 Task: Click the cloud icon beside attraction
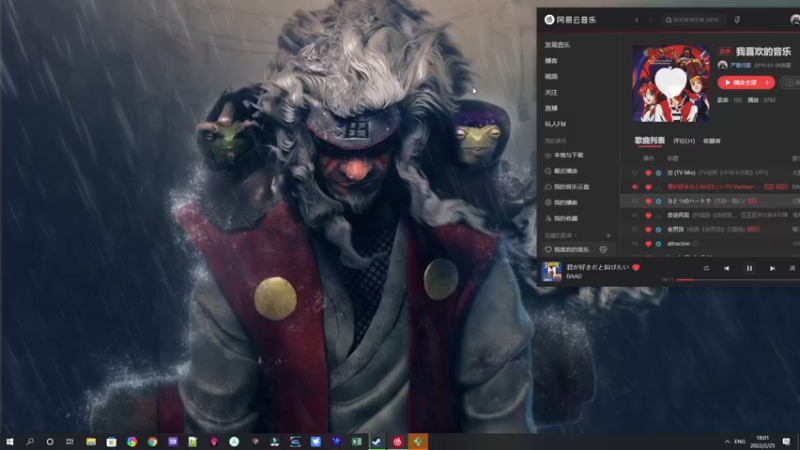pos(695,244)
